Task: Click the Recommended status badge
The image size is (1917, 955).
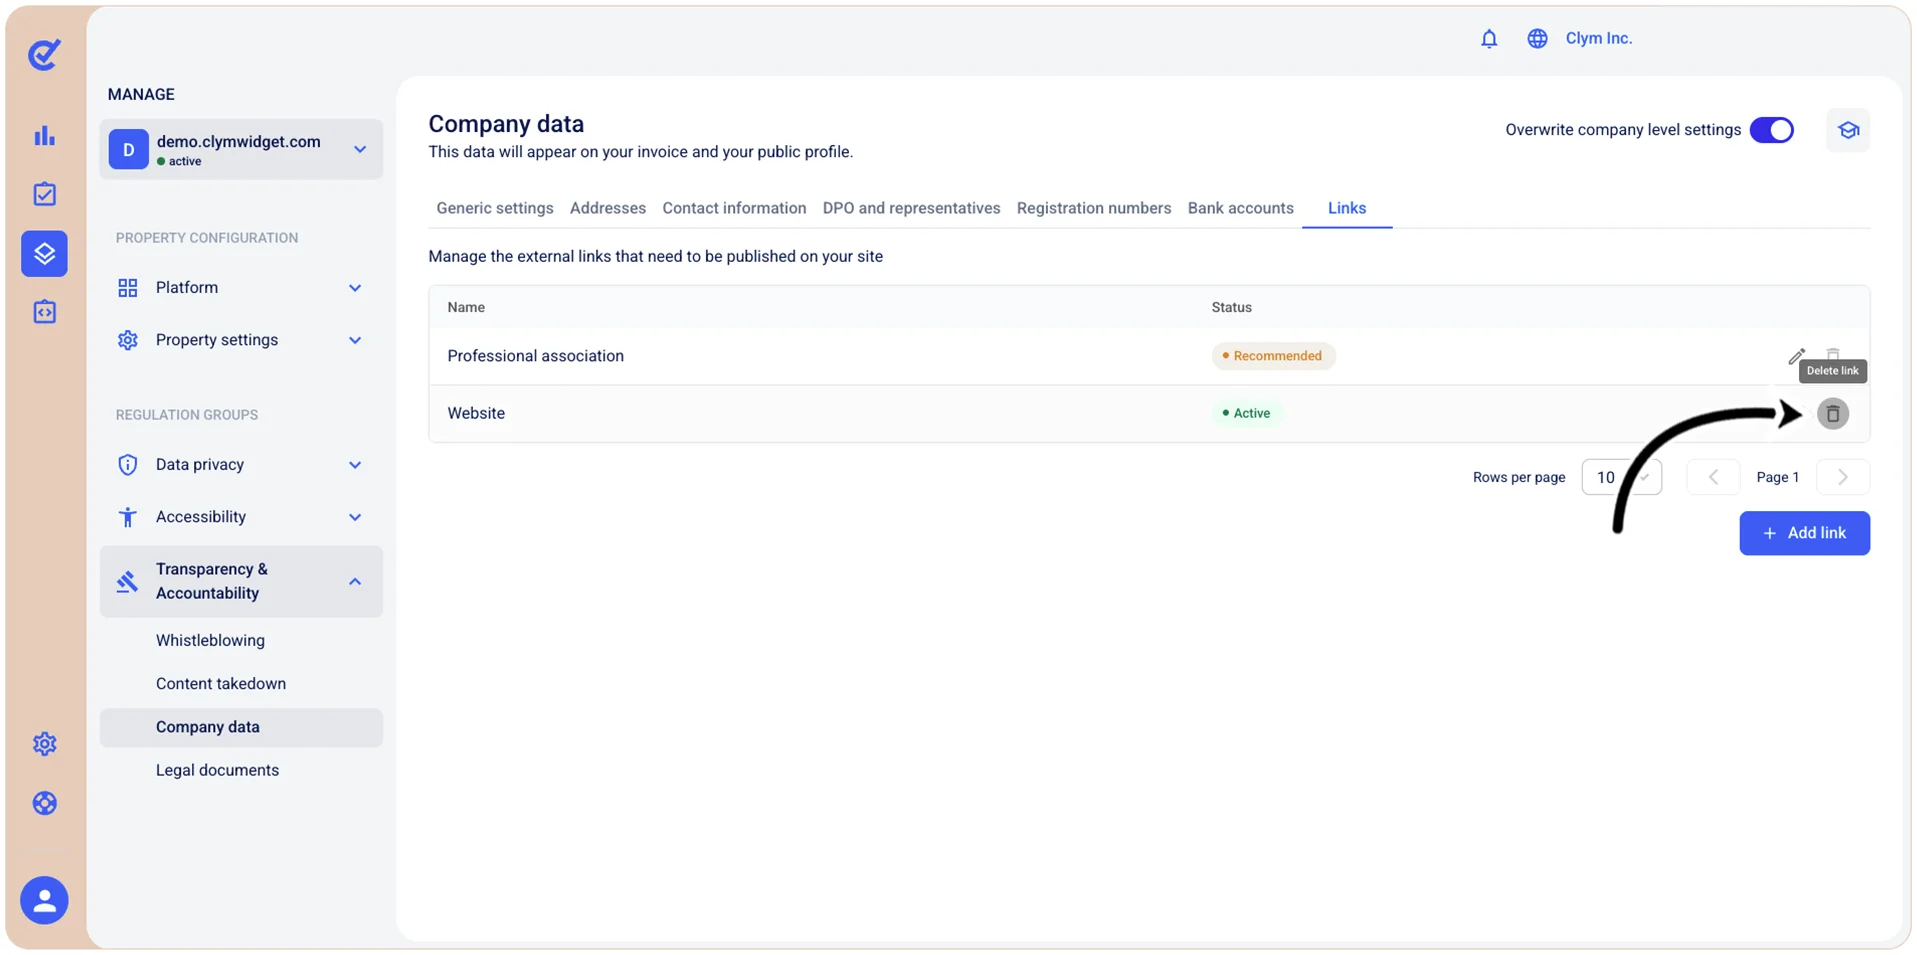Action: click(1273, 356)
